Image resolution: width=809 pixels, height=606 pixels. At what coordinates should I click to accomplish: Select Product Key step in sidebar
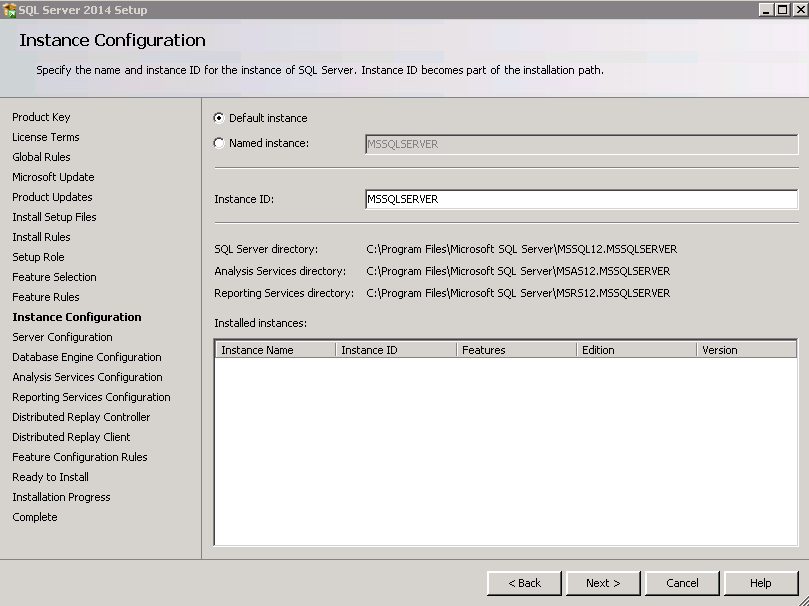tap(41, 117)
